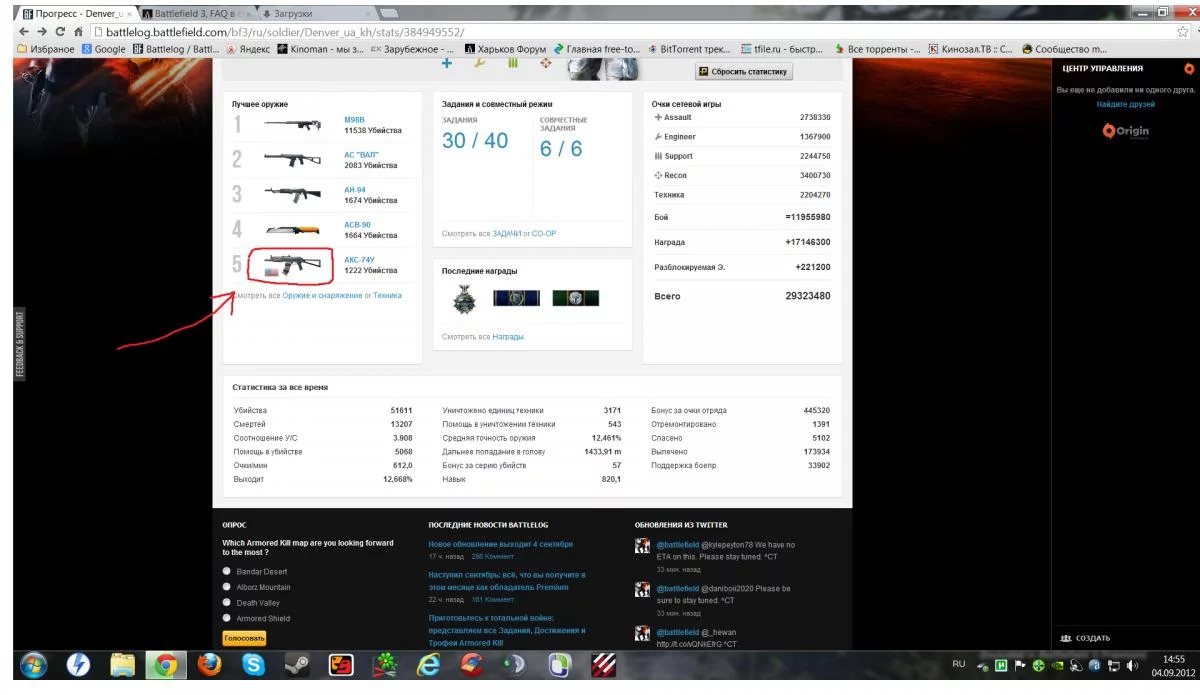
Task: Submit poll with Голосовать button
Action: pos(244,638)
